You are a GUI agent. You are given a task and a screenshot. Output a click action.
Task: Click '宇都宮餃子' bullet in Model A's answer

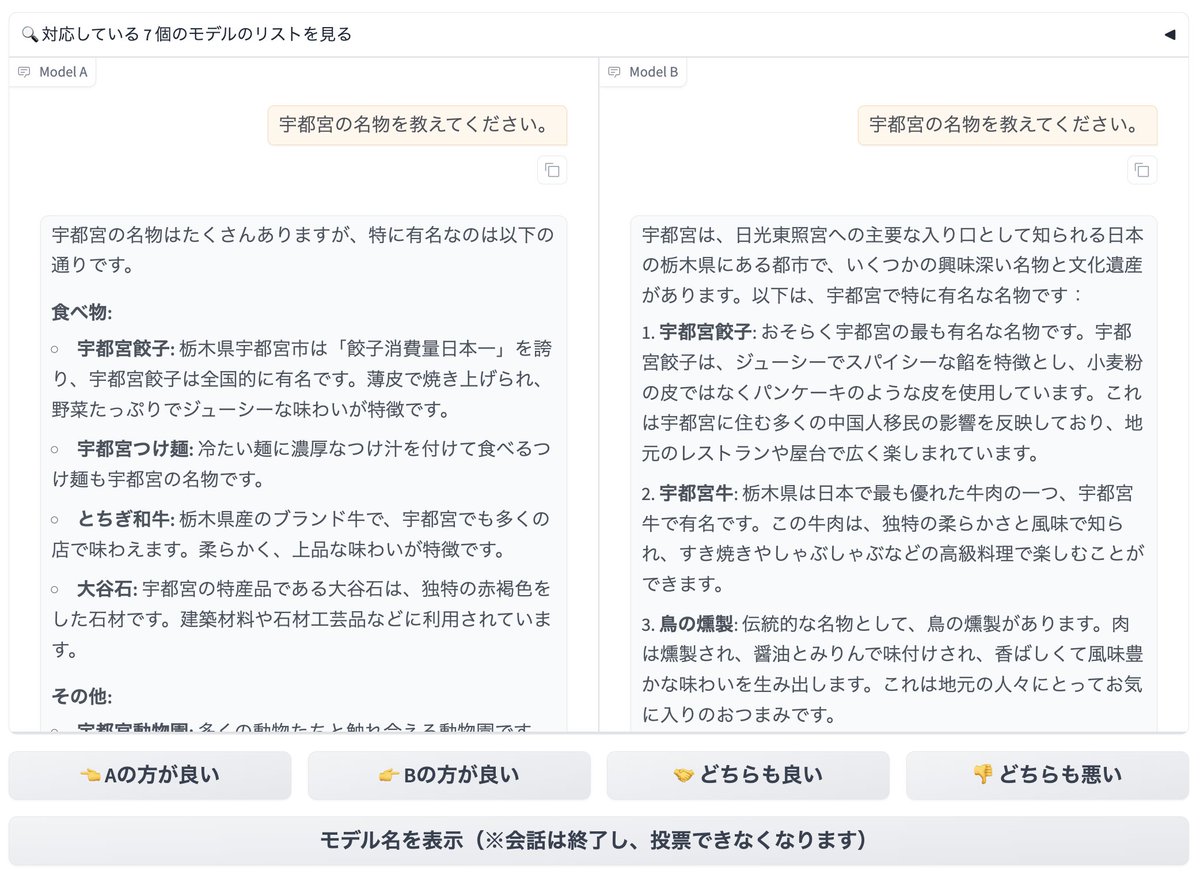pyautogui.click(x=126, y=349)
